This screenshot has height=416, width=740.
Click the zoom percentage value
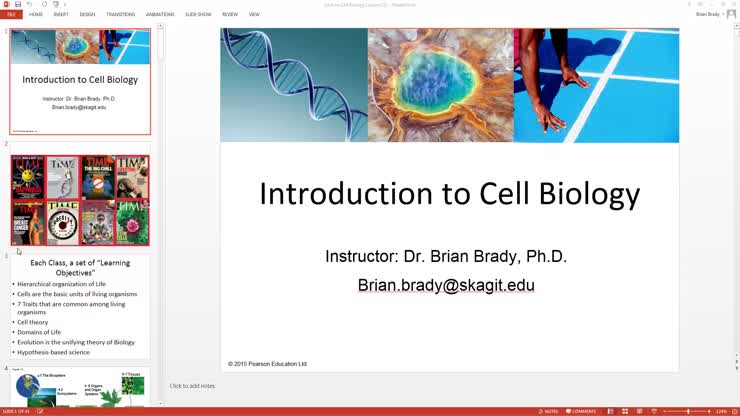[721, 411]
